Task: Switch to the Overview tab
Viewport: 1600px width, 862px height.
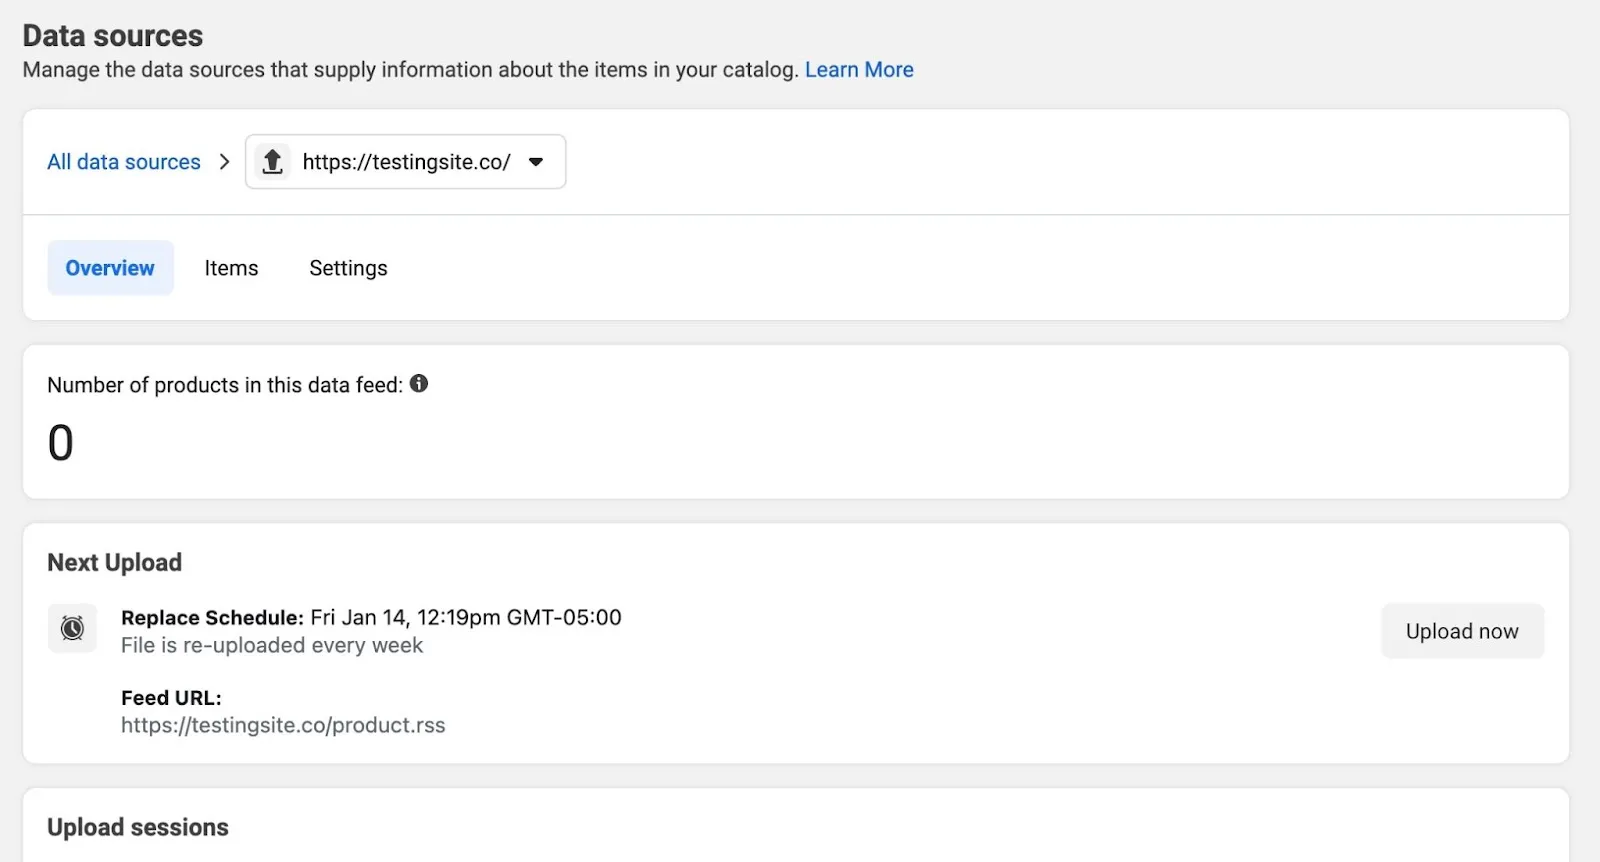Action: coord(110,268)
